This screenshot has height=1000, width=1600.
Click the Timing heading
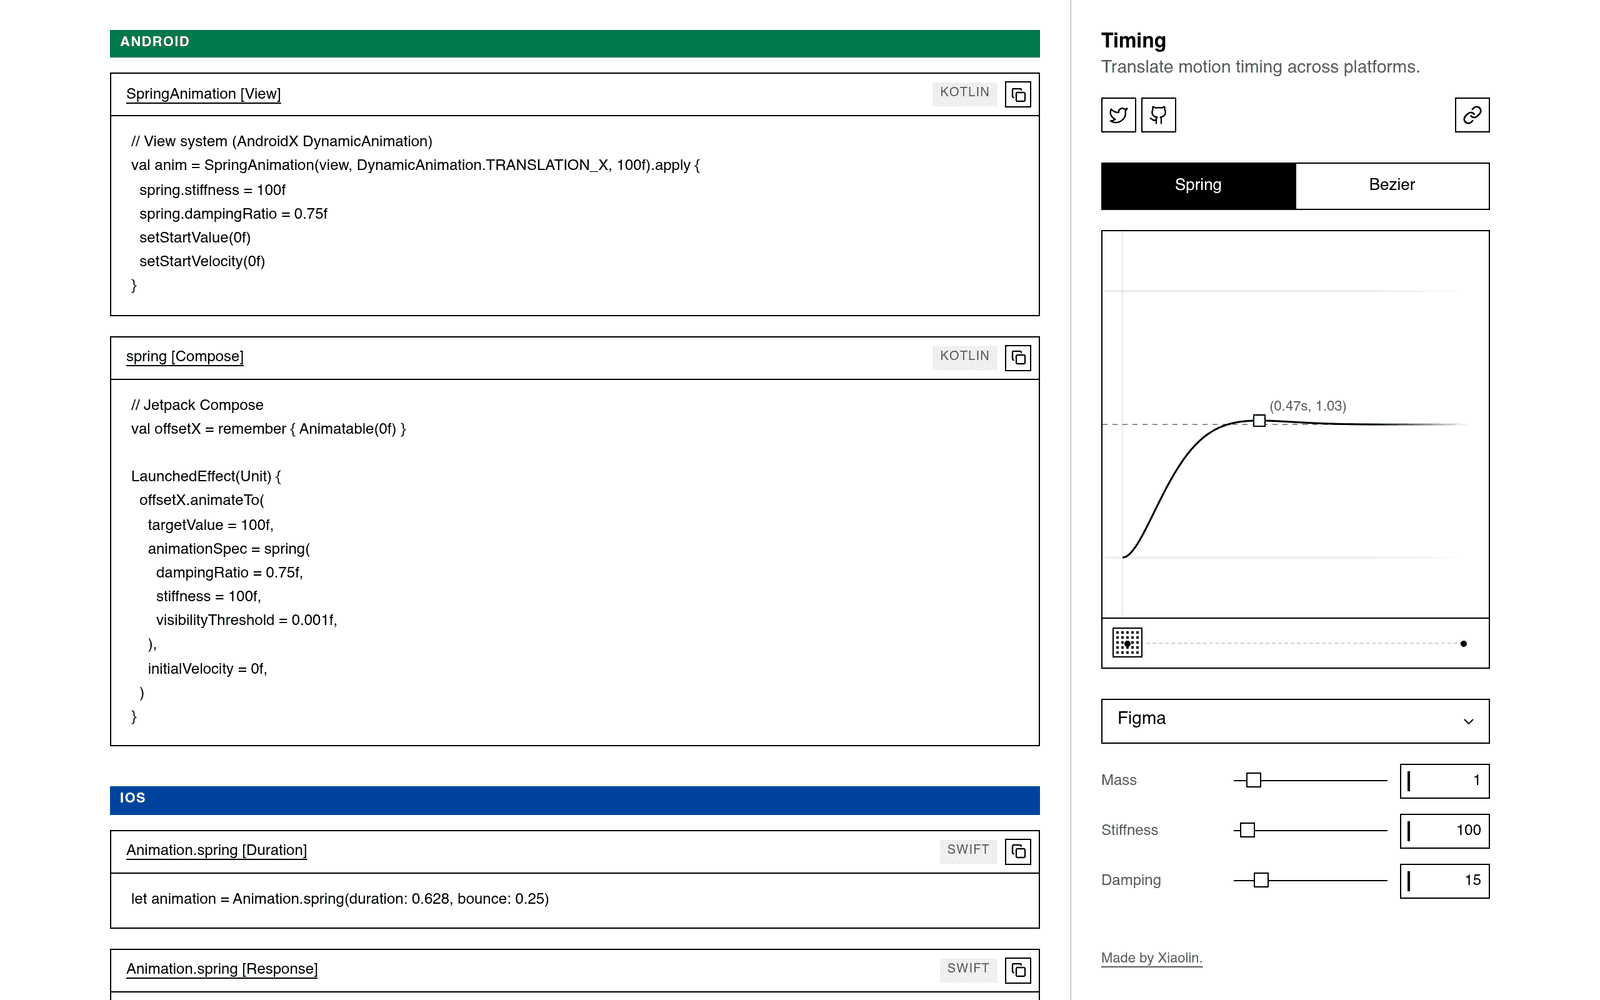point(1133,41)
